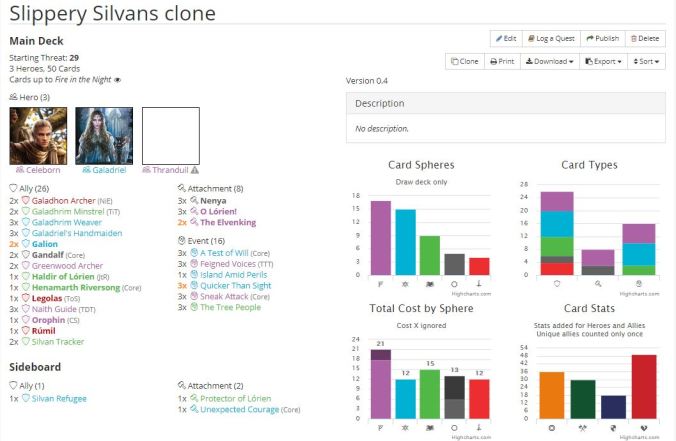Click the Log a Quest button
The height and width of the screenshot is (441, 676).
pyautogui.click(x=550, y=38)
